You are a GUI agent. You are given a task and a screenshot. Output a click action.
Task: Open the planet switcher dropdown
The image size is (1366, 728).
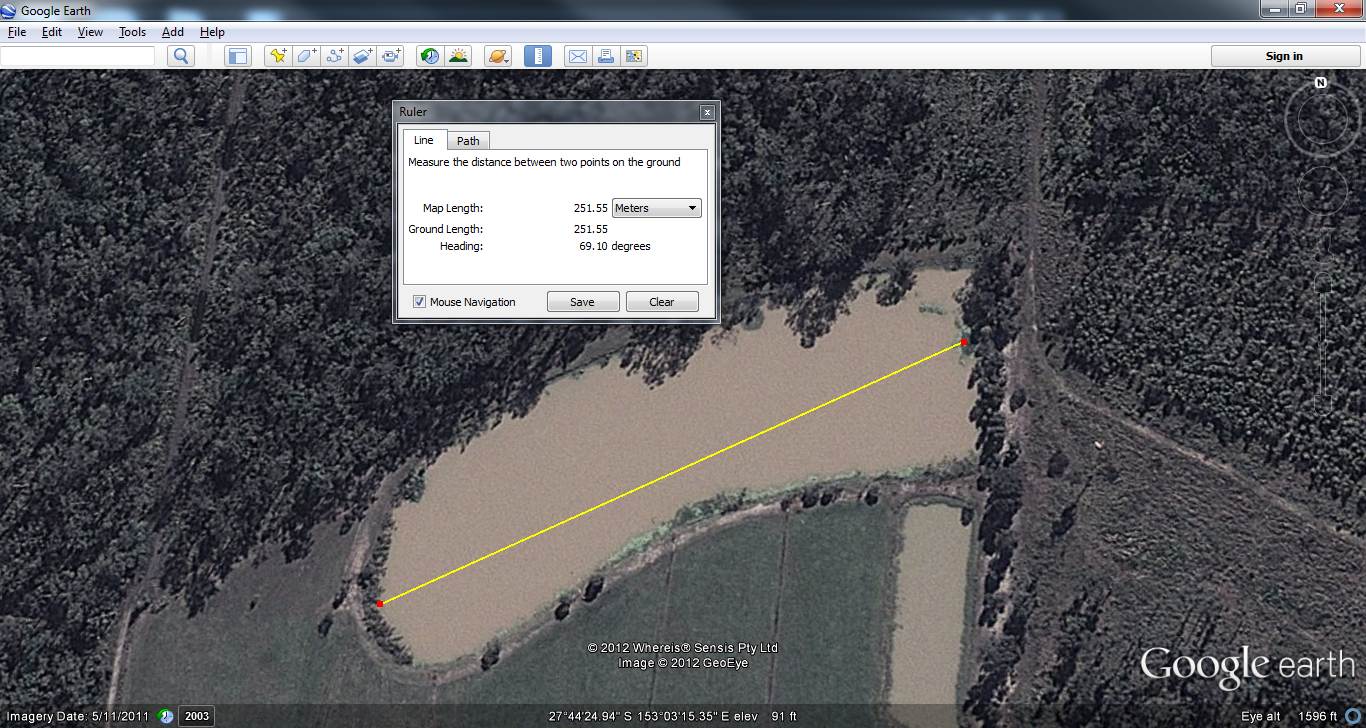point(498,56)
